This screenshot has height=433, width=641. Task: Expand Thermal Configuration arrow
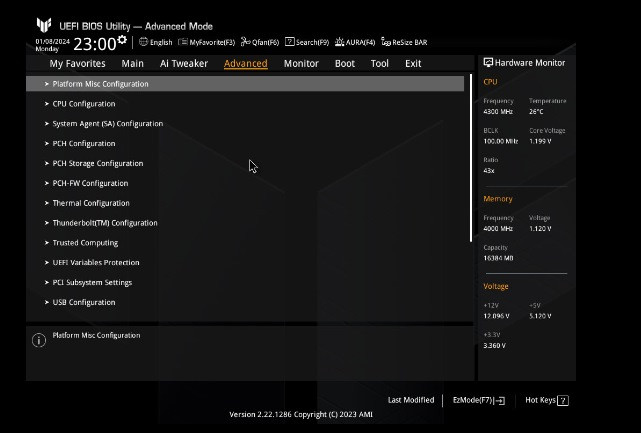(x=47, y=203)
